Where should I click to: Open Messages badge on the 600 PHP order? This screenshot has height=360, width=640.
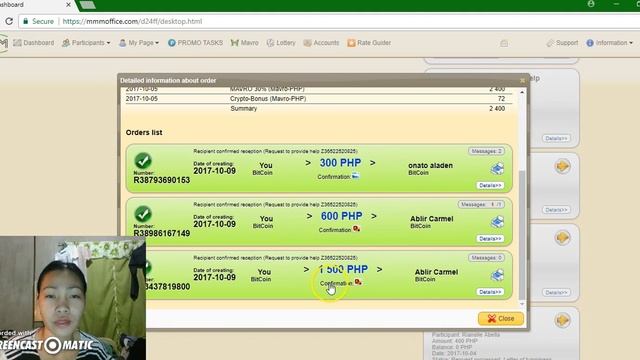click(x=481, y=204)
